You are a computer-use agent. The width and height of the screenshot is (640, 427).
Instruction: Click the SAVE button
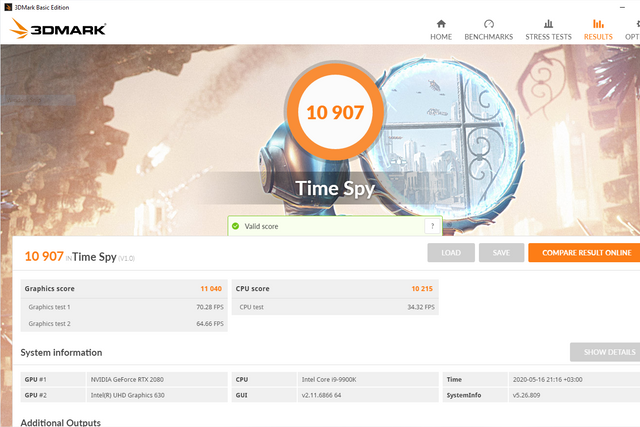501,253
